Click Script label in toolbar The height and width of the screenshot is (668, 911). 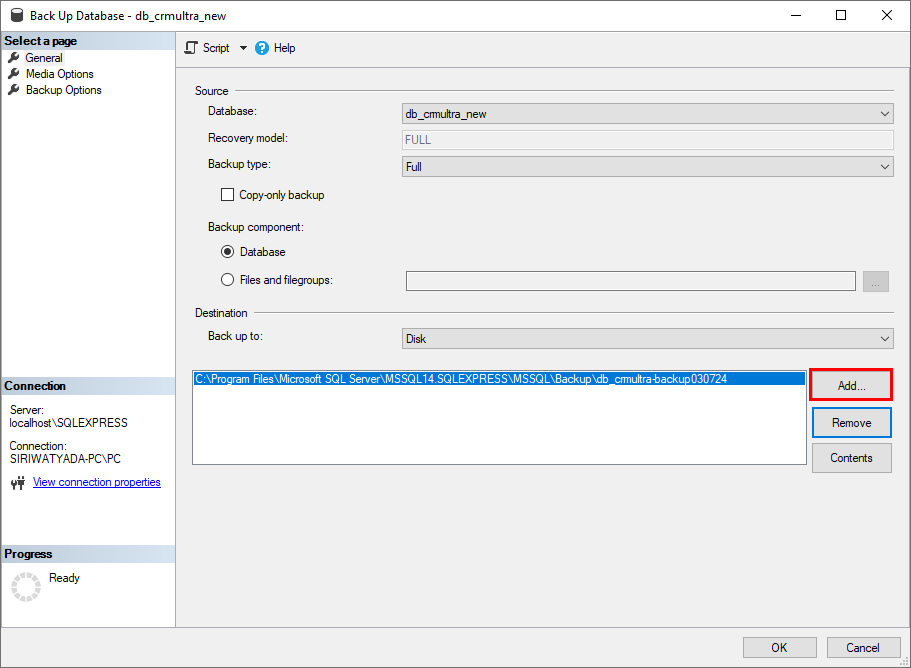[216, 48]
